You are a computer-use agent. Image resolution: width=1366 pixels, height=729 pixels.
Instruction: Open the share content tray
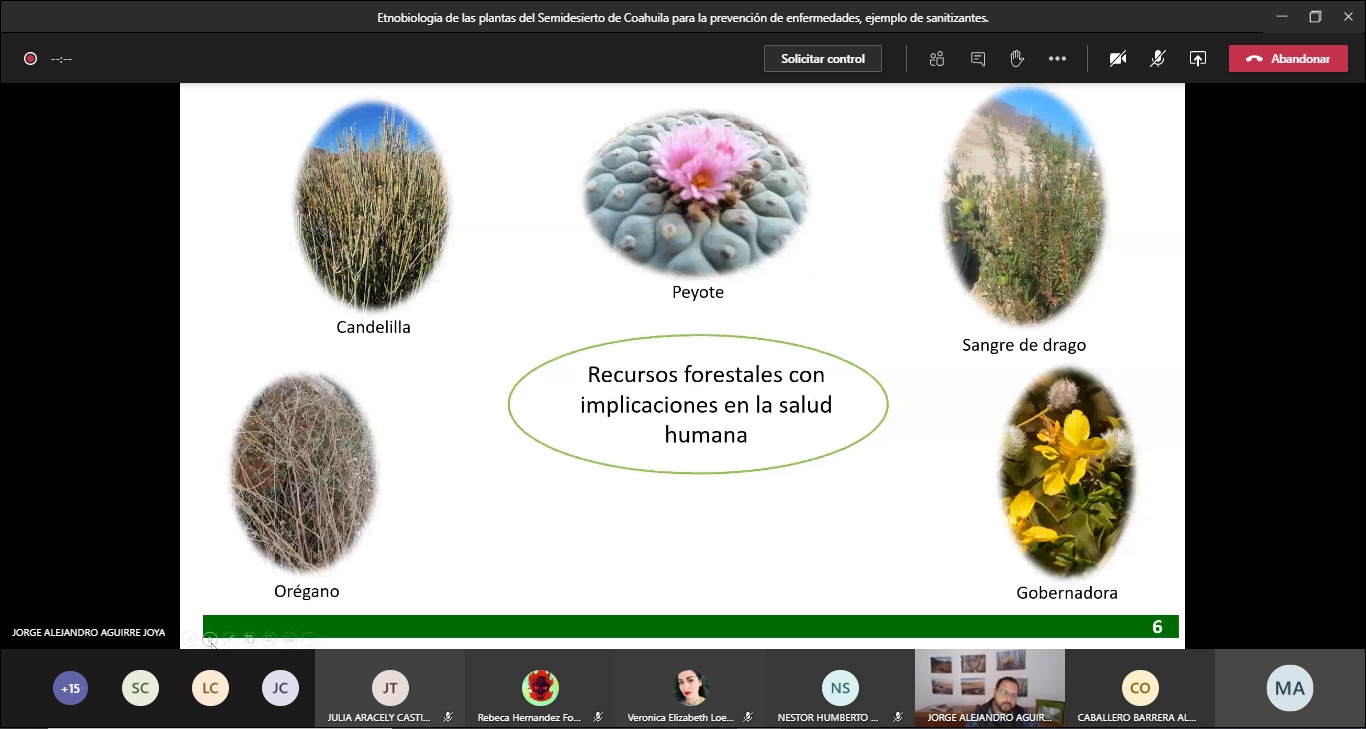(1198, 59)
